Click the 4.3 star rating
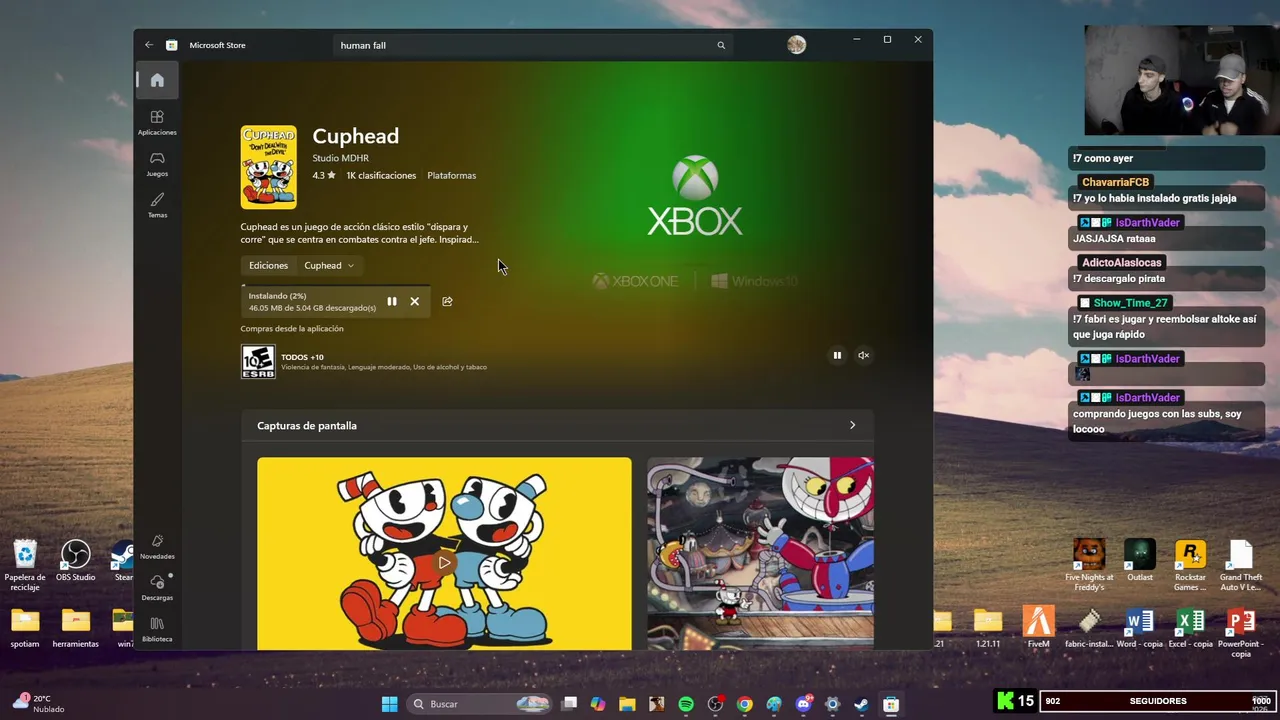Image resolution: width=1280 pixels, height=720 pixels. coord(324,175)
